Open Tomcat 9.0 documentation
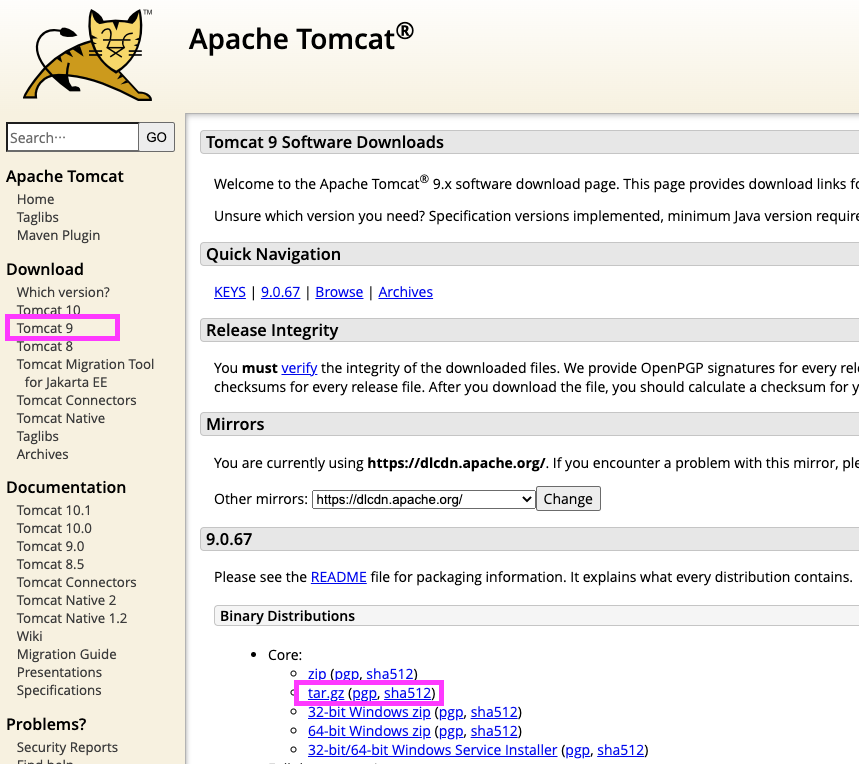The height and width of the screenshot is (764, 859). [x=50, y=547]
